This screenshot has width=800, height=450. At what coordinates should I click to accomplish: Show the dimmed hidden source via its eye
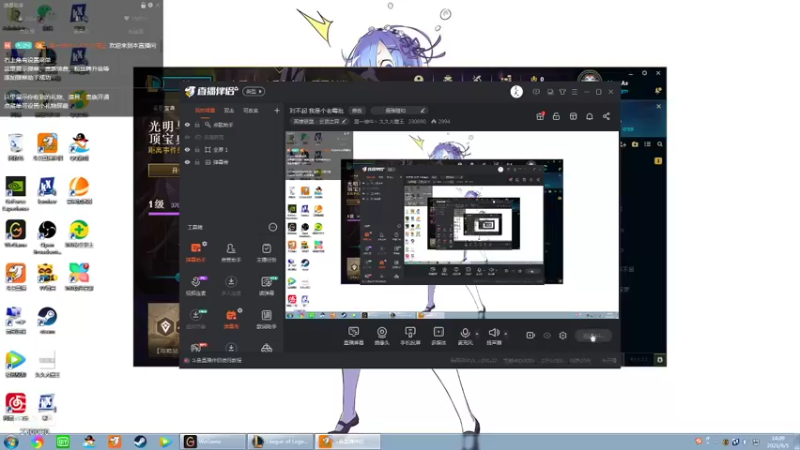pyautogui.click(x=187, y=137)
